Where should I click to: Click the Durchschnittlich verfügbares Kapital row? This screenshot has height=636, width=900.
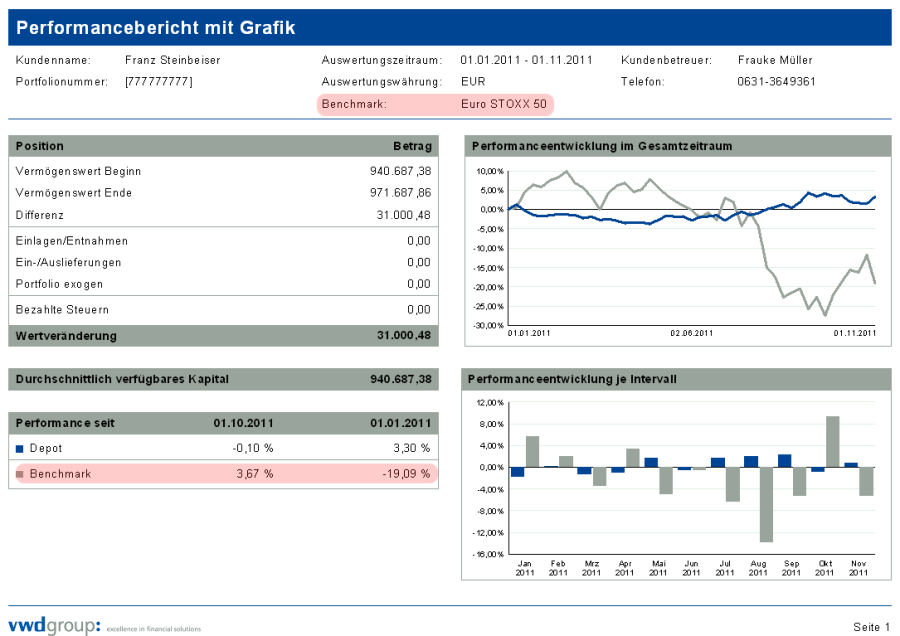pyautogui.click(x=223, y=380)
